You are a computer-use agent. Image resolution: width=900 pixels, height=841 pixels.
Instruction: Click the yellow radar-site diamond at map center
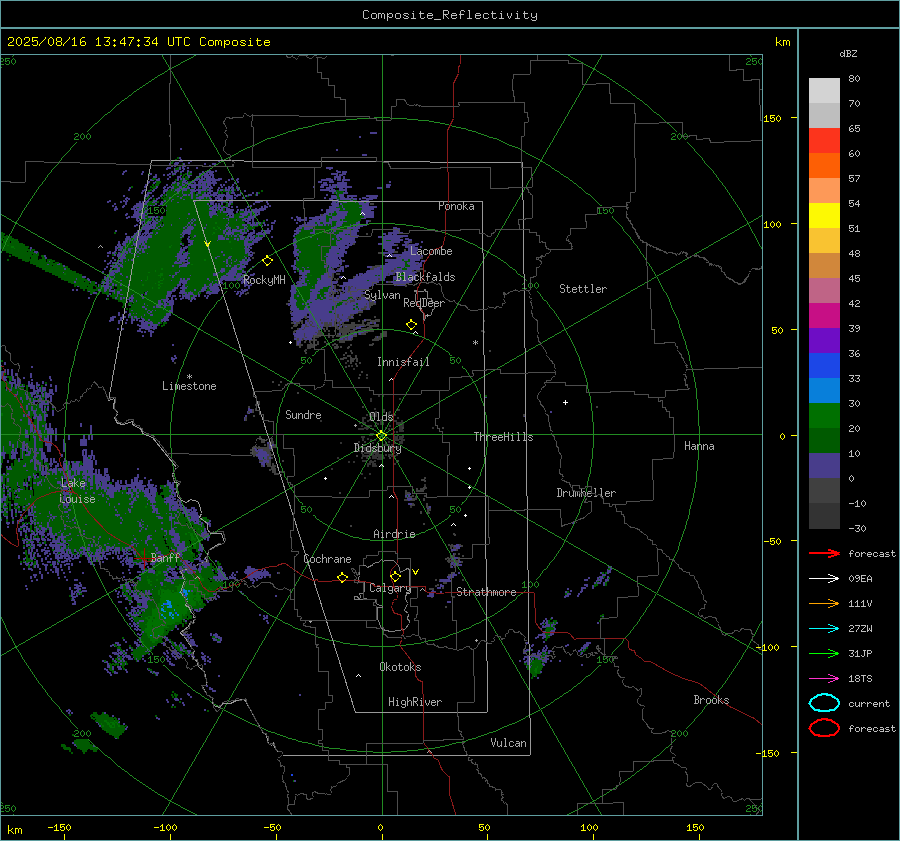[x=381, y=435]
